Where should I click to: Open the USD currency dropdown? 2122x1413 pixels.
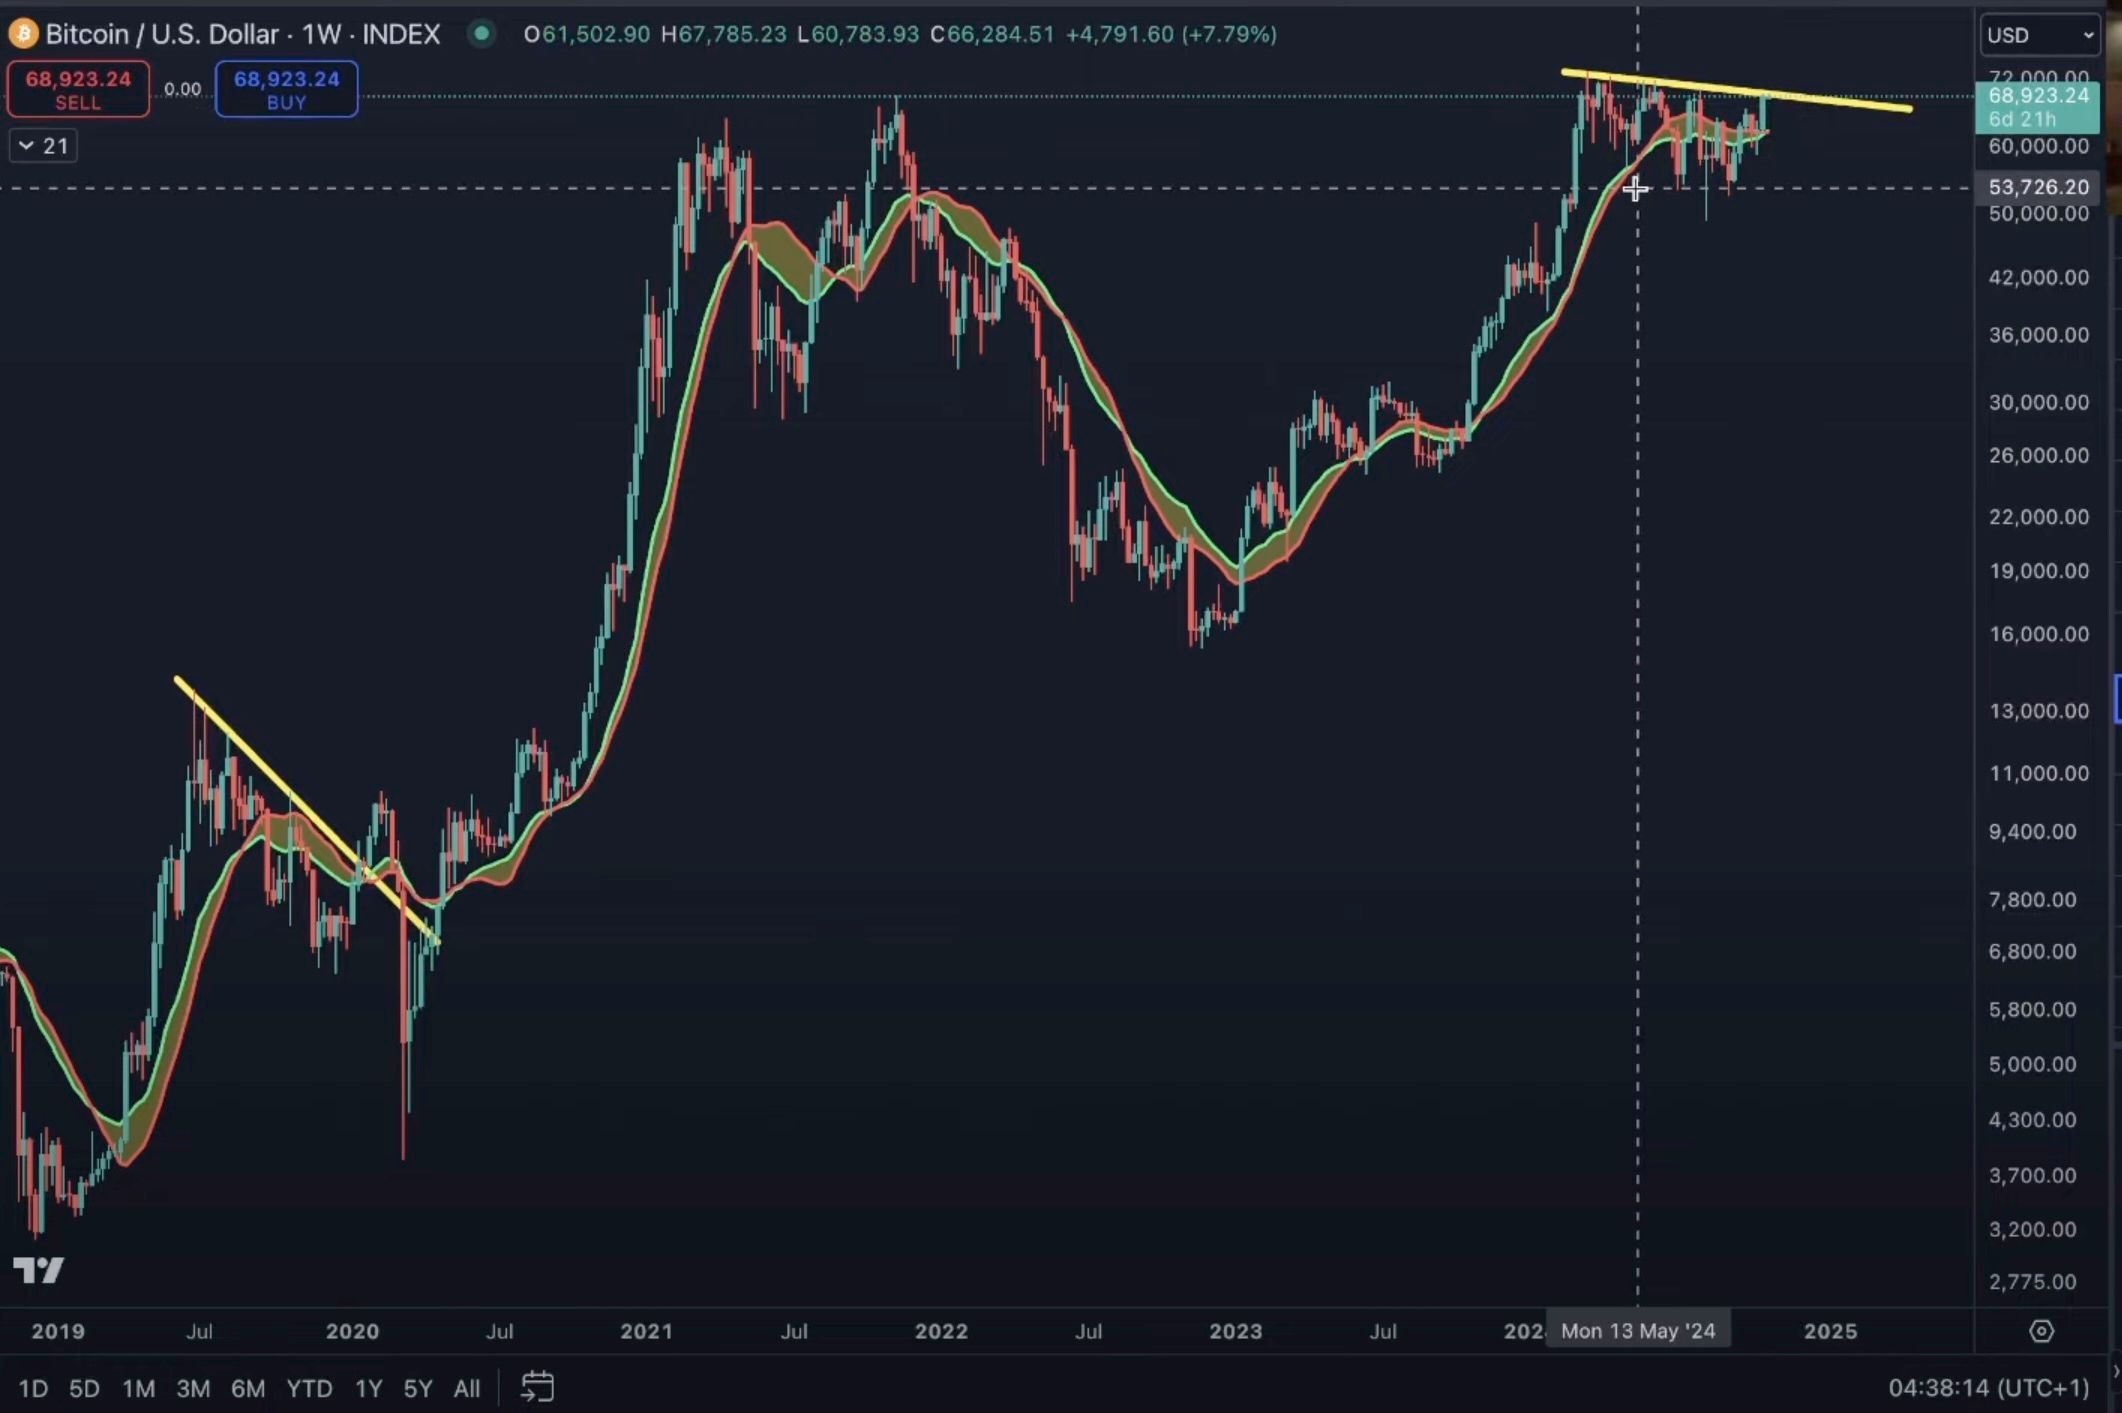click(x=2038, y=34)
